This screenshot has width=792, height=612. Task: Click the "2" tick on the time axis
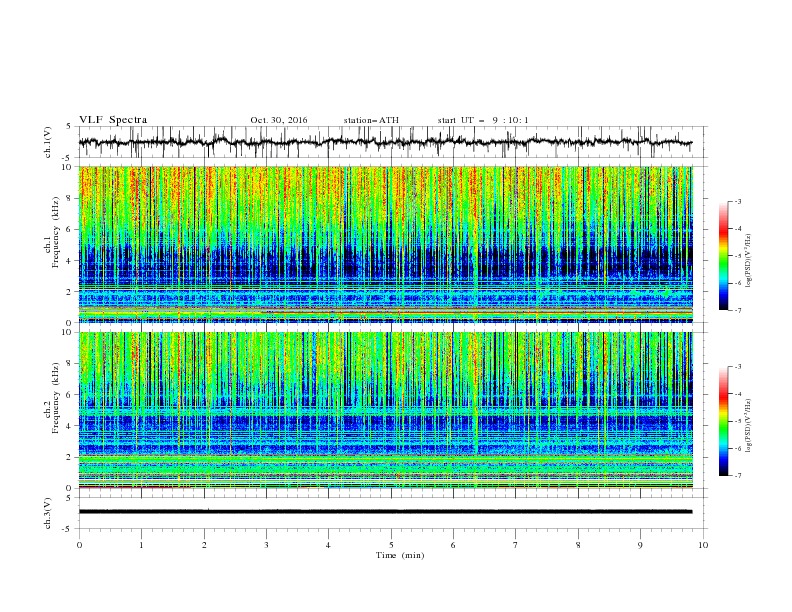pyautogui.click(x=204, y=545)
